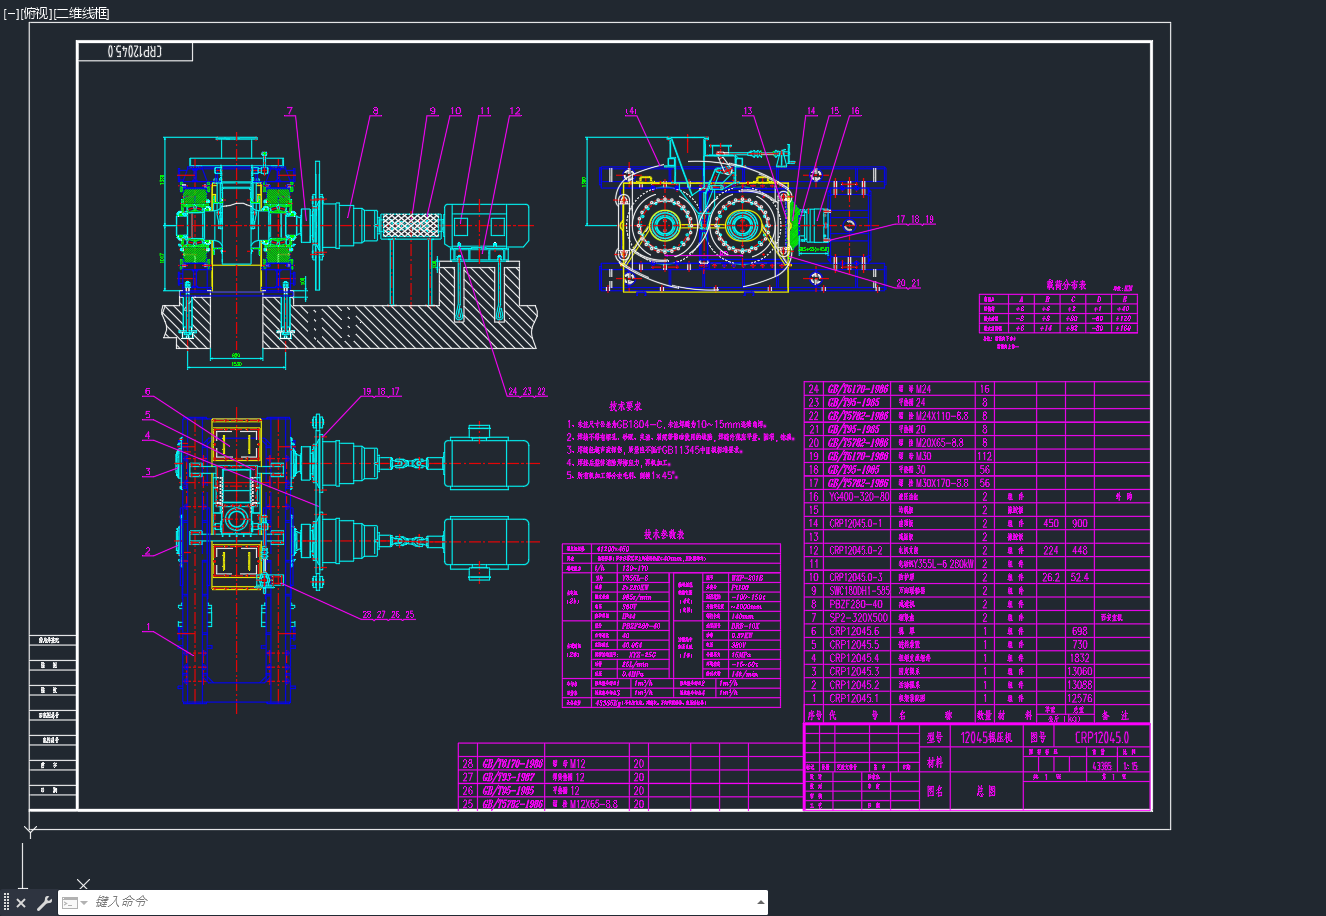Close the command line window

21,903
